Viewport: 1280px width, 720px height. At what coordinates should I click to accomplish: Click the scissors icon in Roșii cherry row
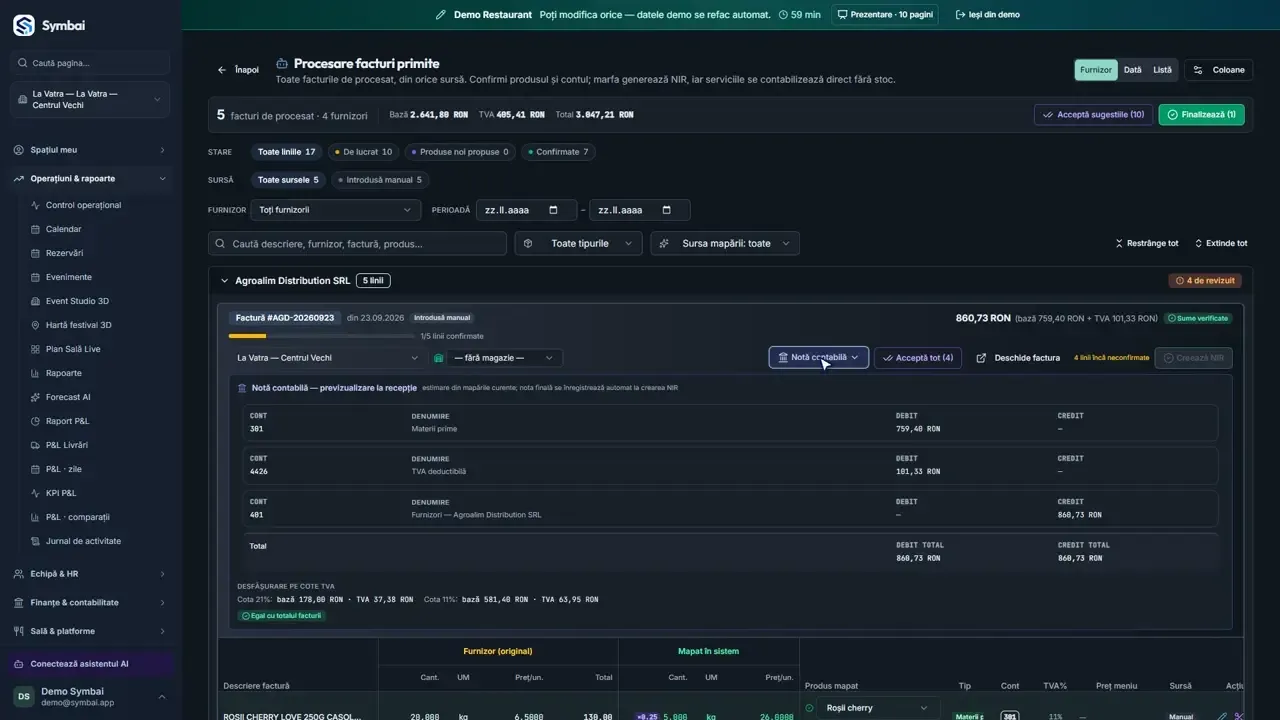pyautogui.click(x=1239, y=716)
